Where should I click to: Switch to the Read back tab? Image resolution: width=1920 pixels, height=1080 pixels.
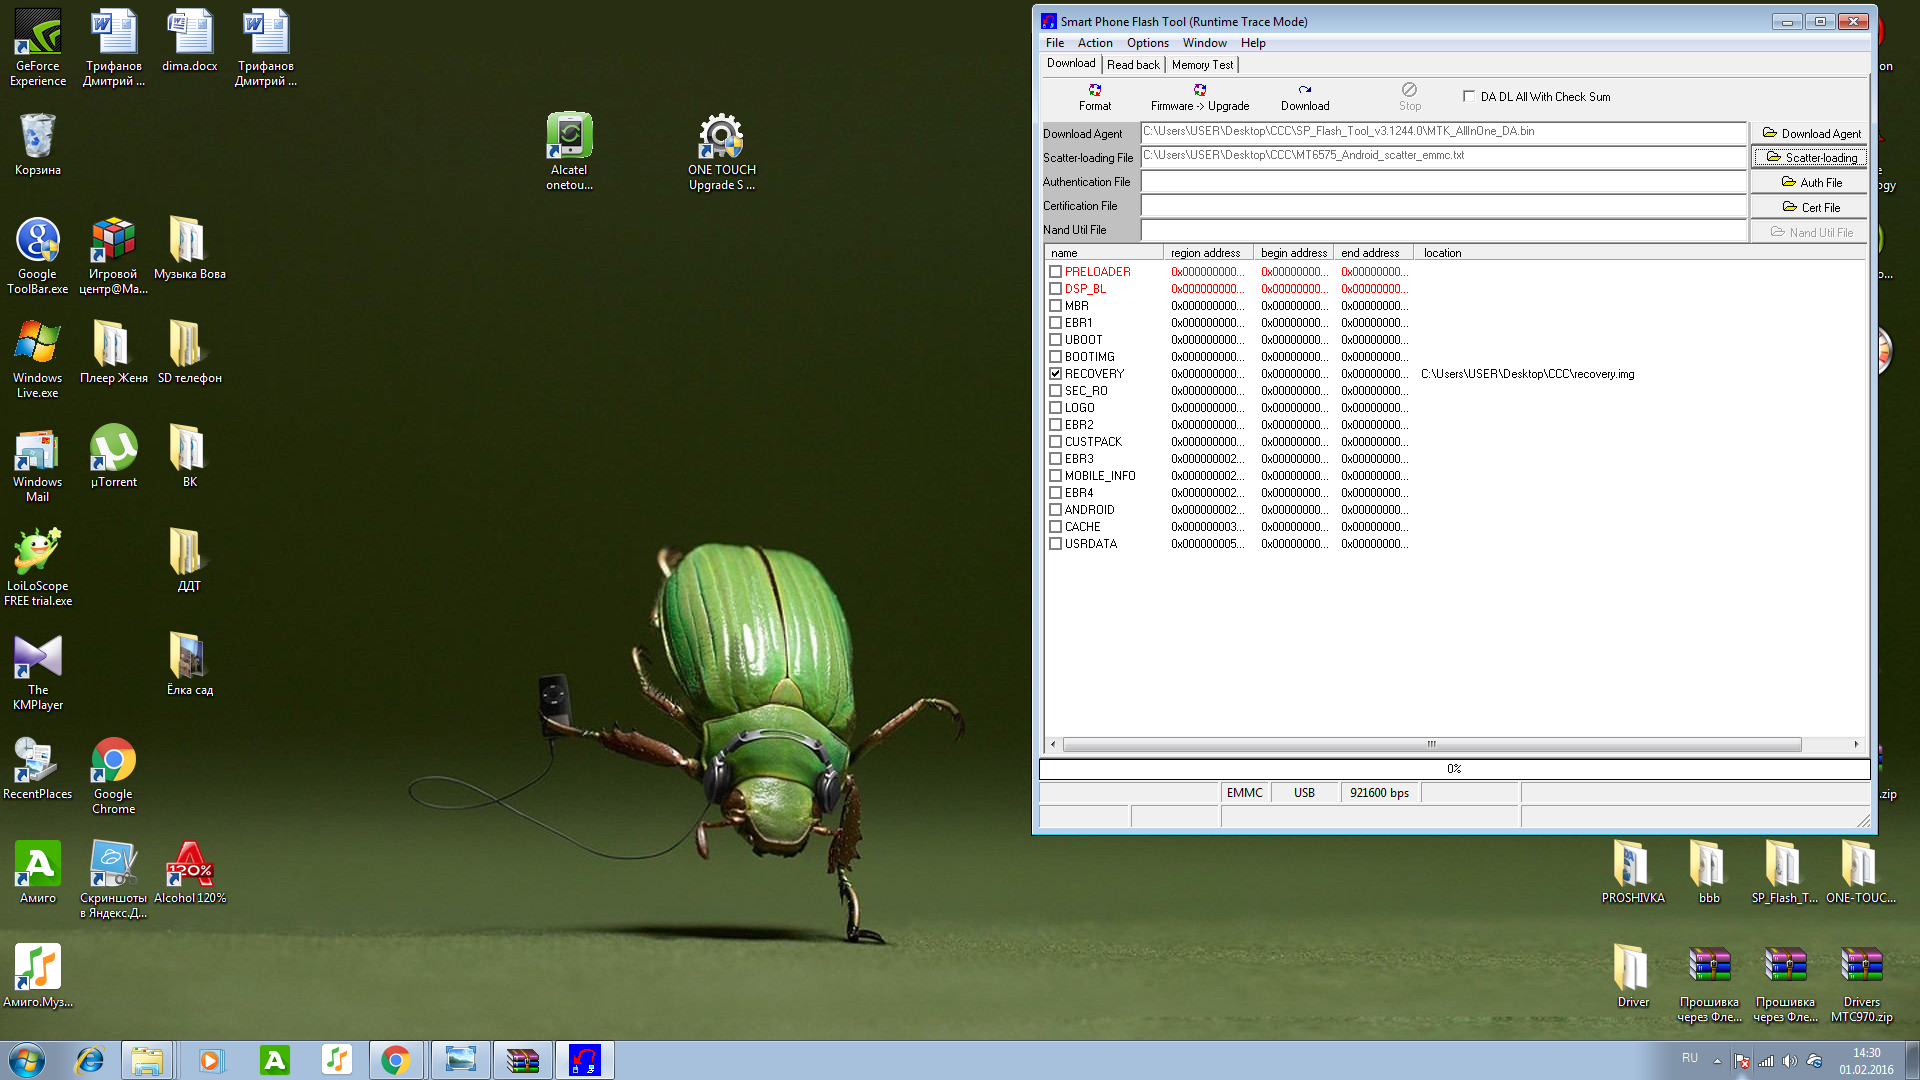[x=1133, y=65]
